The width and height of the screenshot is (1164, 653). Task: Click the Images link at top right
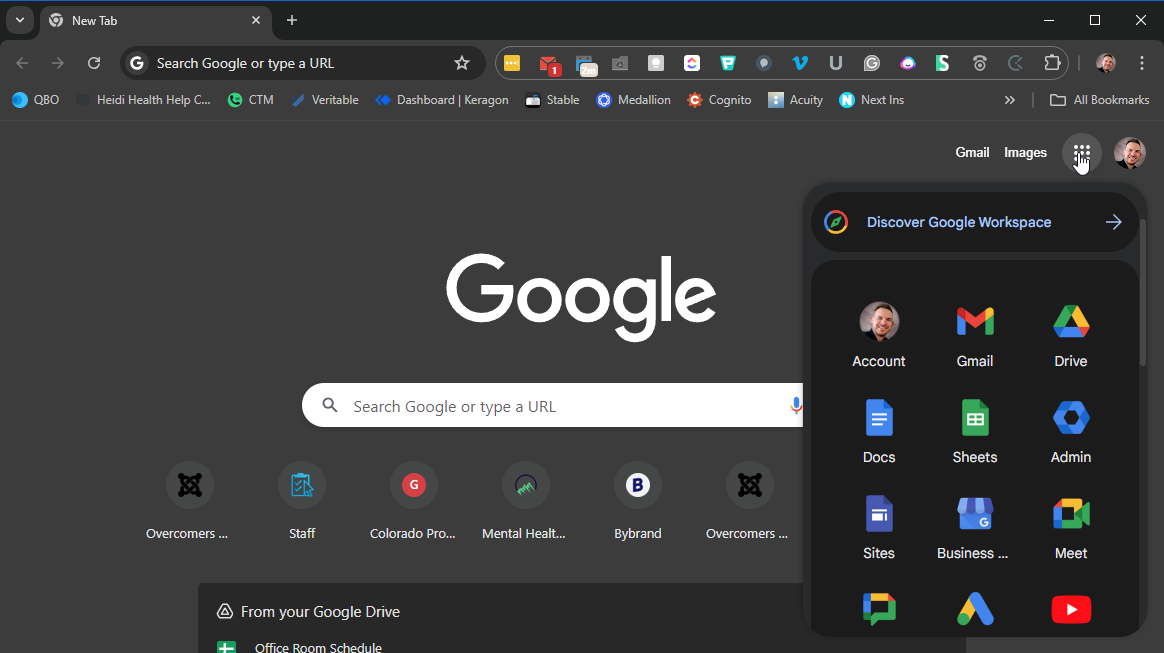[x=1025, y=152]
